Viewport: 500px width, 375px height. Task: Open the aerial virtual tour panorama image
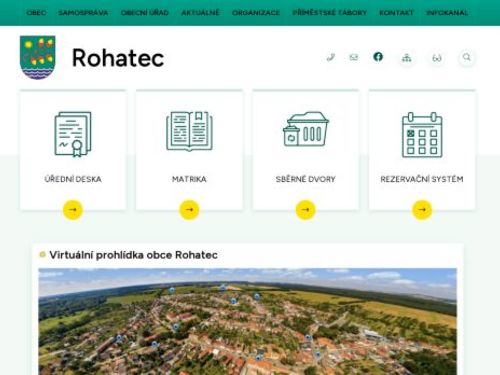click(x=248, y=321)
